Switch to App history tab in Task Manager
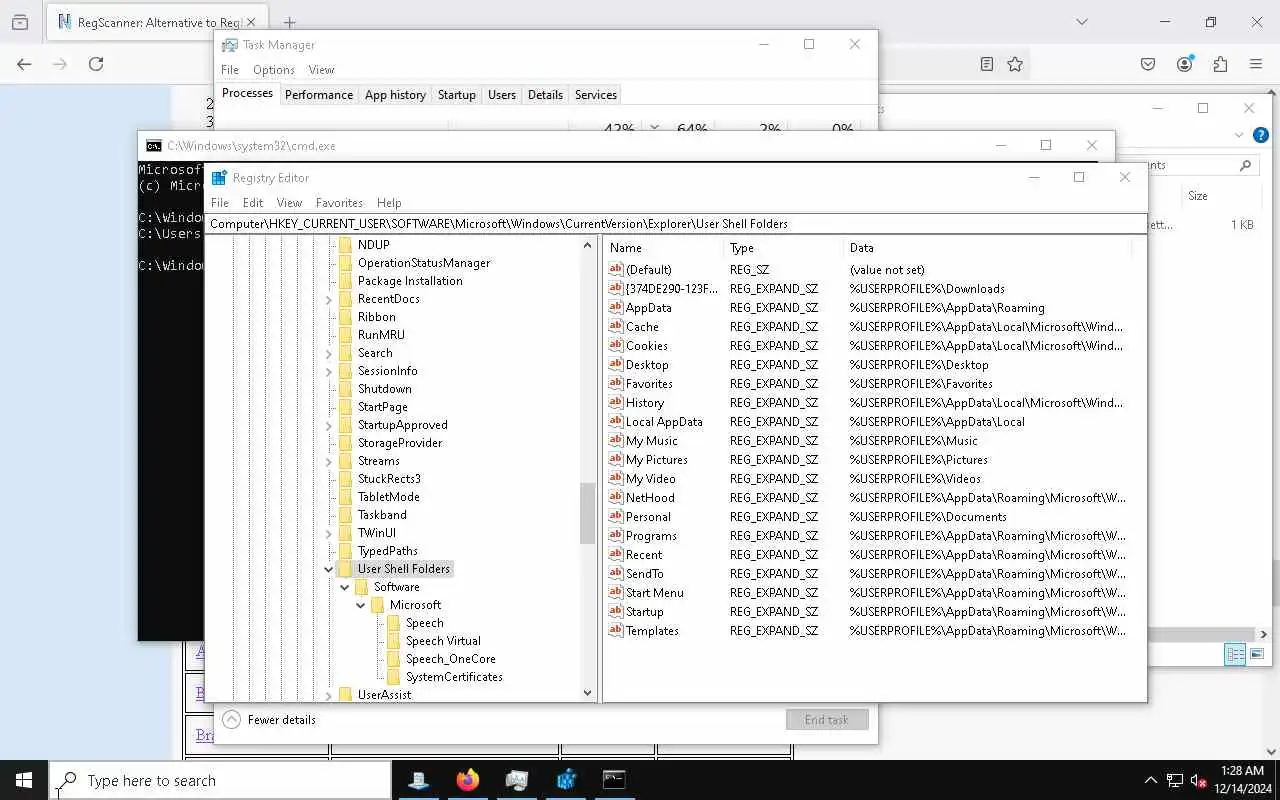 (395, 94)
